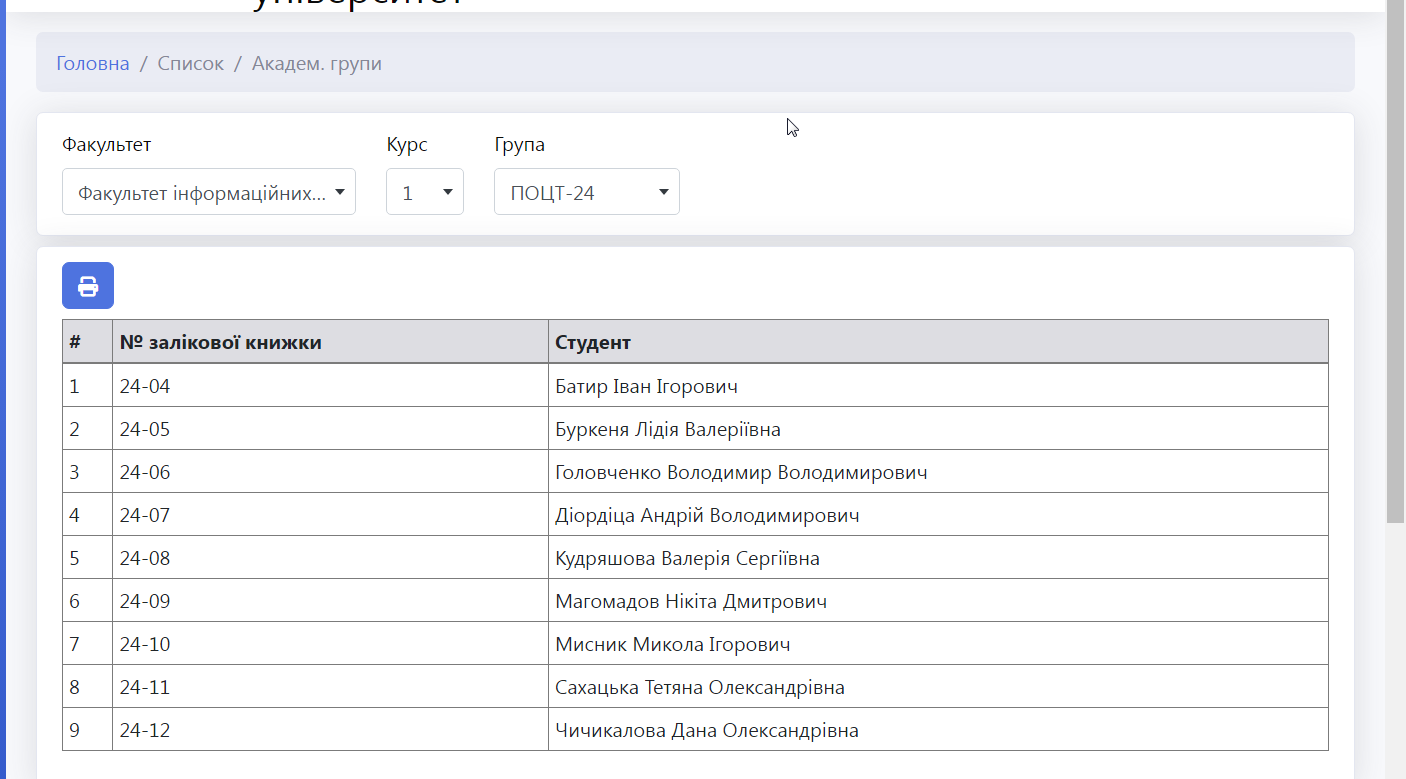Go to Головна breadcrumb link
This screenshot has width=1406, height=779.
93,64
